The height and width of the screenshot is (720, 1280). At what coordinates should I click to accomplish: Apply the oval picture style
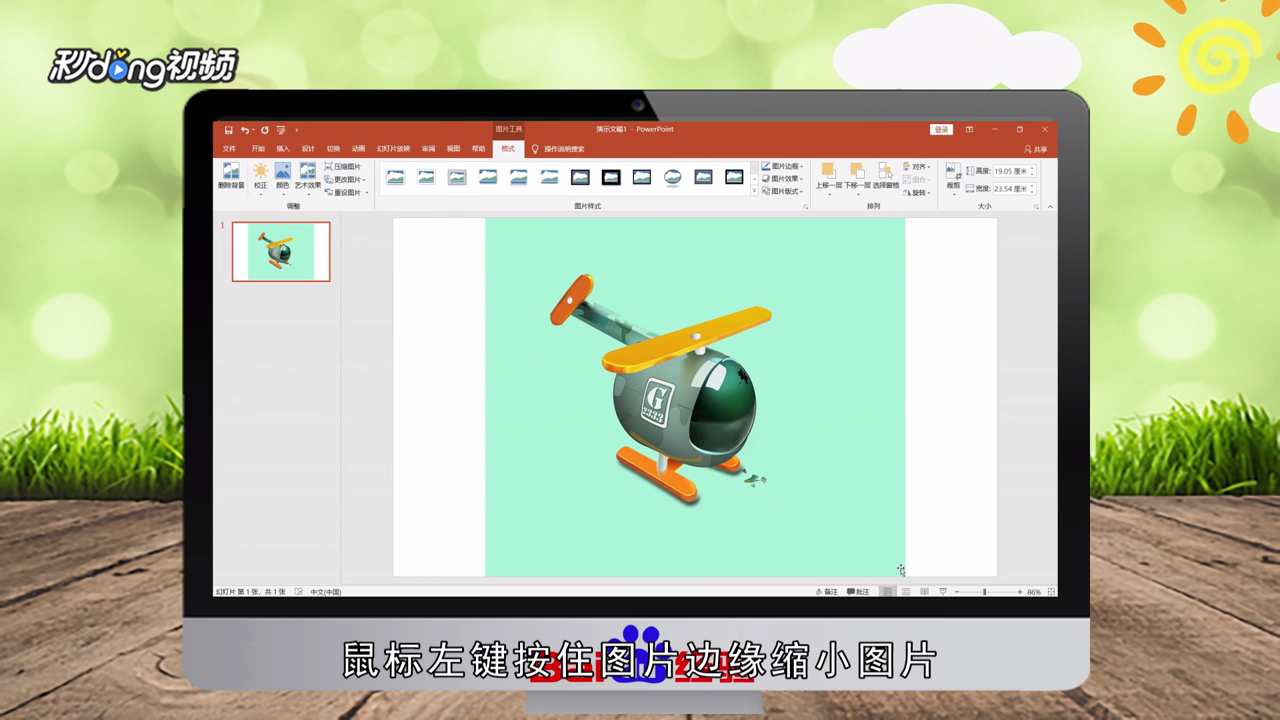(x=673, y=177)
